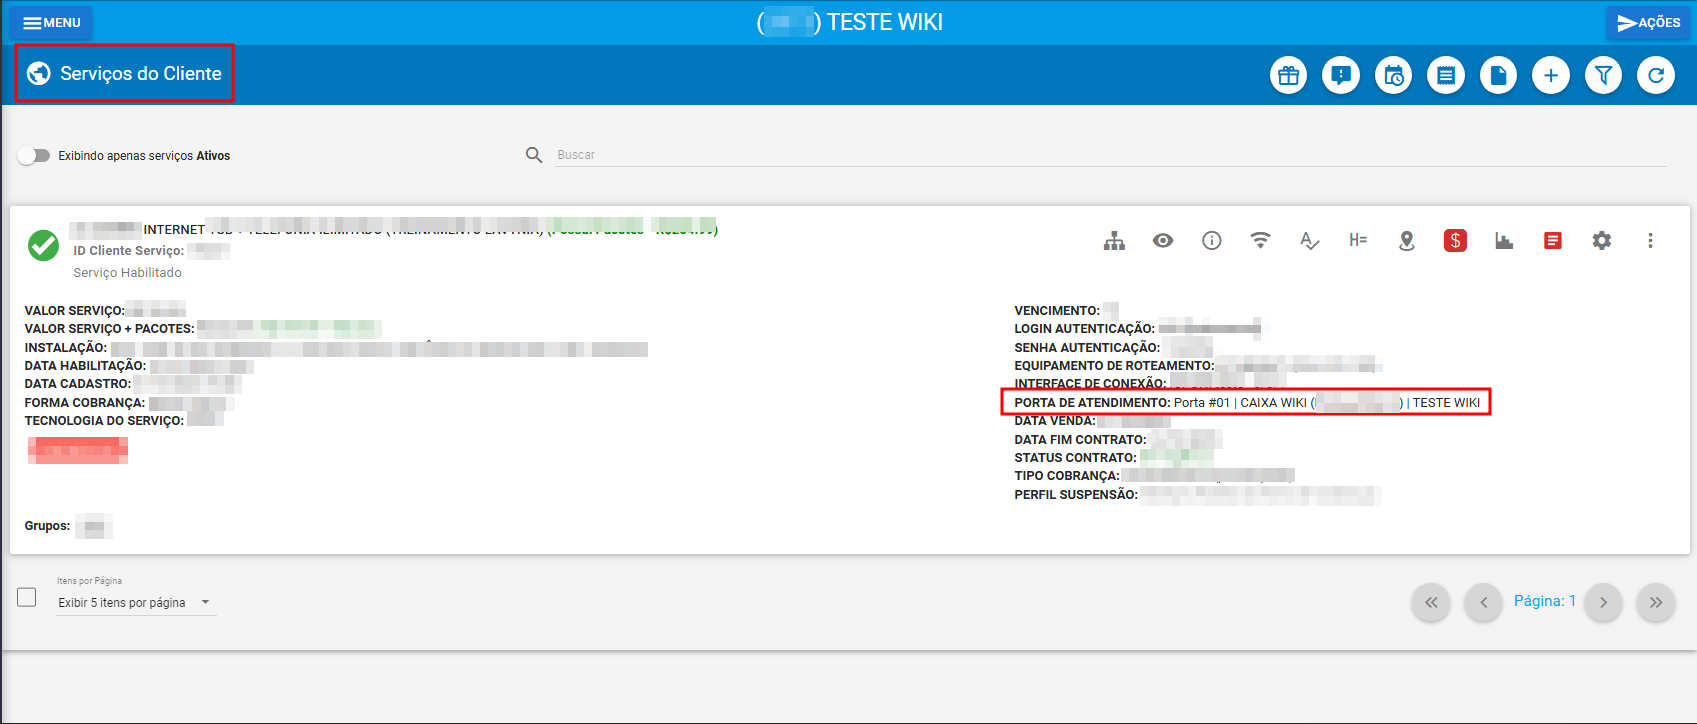Click the green service enabled checkmark

pyautogui.click(x=43, y=245)
